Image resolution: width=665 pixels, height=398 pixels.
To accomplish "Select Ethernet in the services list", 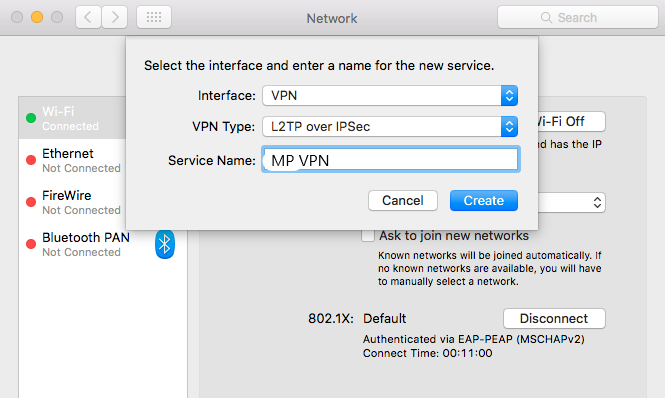I will [x=72, y=160].
